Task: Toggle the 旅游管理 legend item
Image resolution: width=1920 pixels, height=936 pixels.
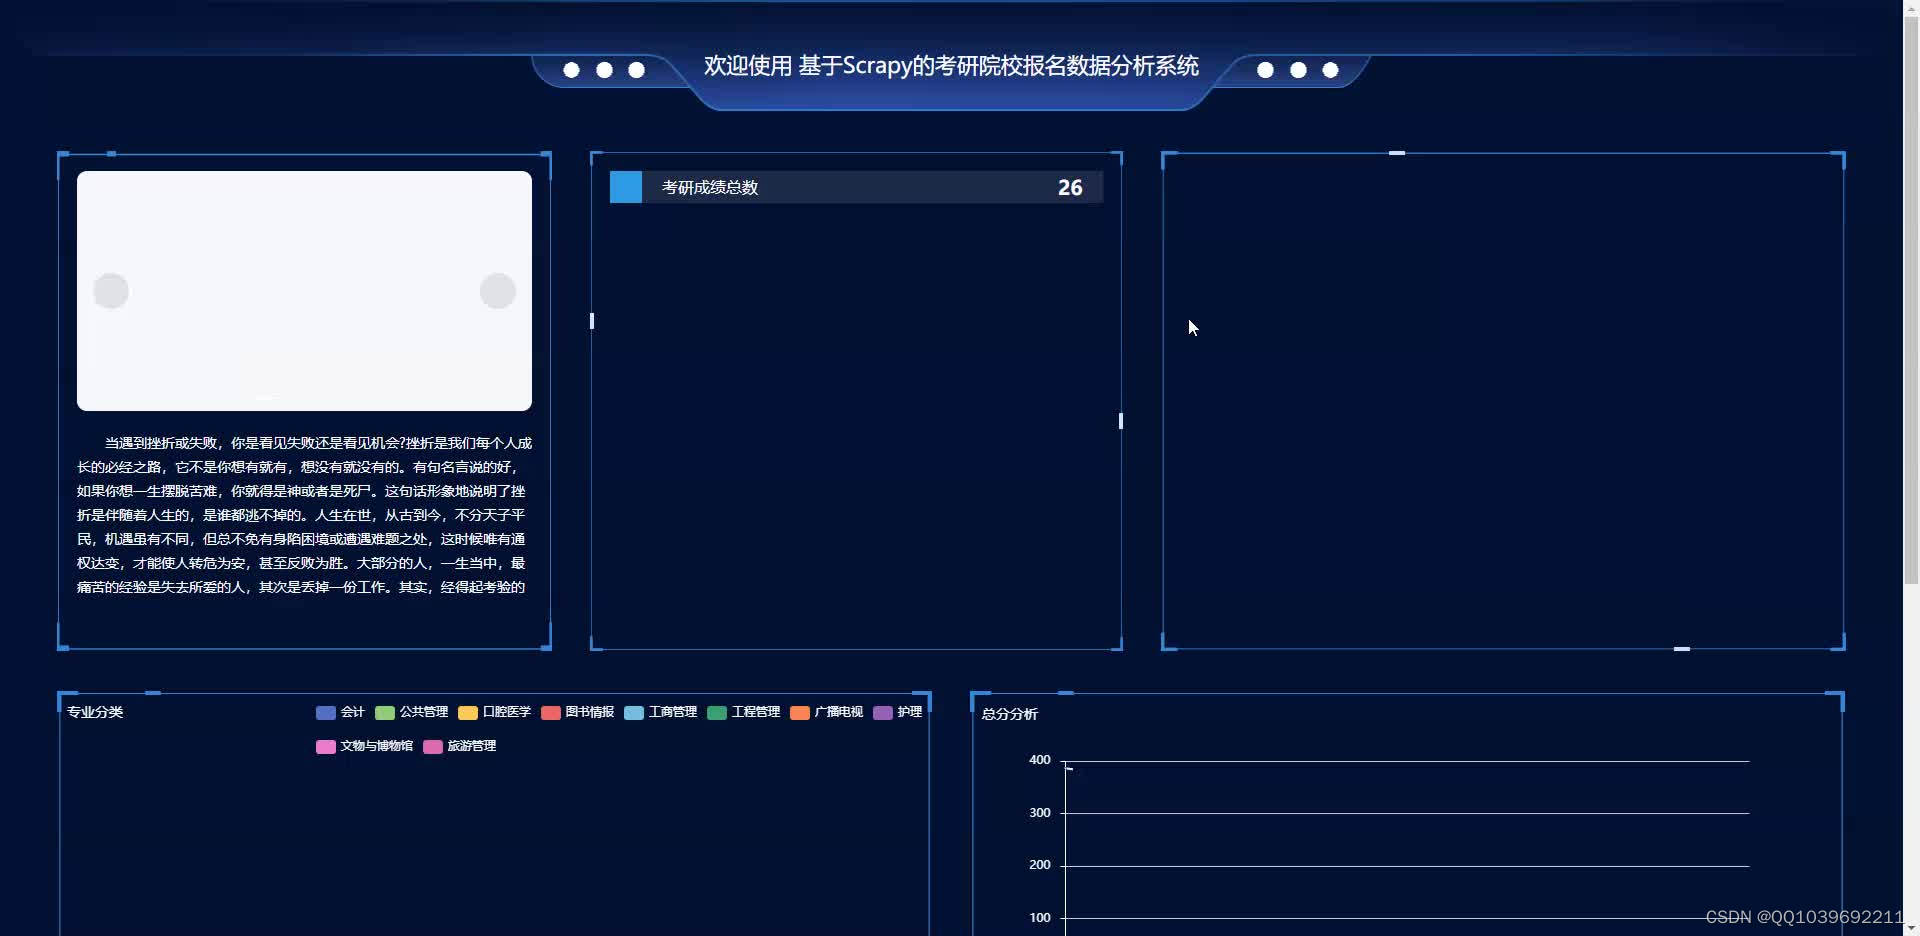Action: tap(459, 746)
